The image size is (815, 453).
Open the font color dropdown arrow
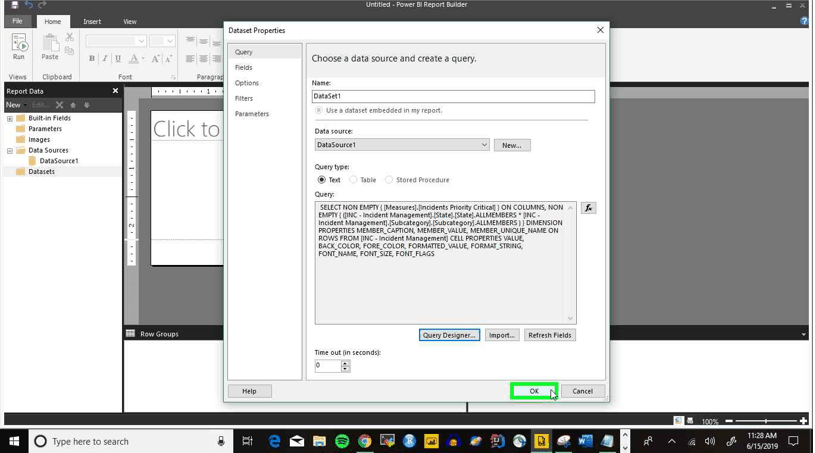click(x=143, y=59)
